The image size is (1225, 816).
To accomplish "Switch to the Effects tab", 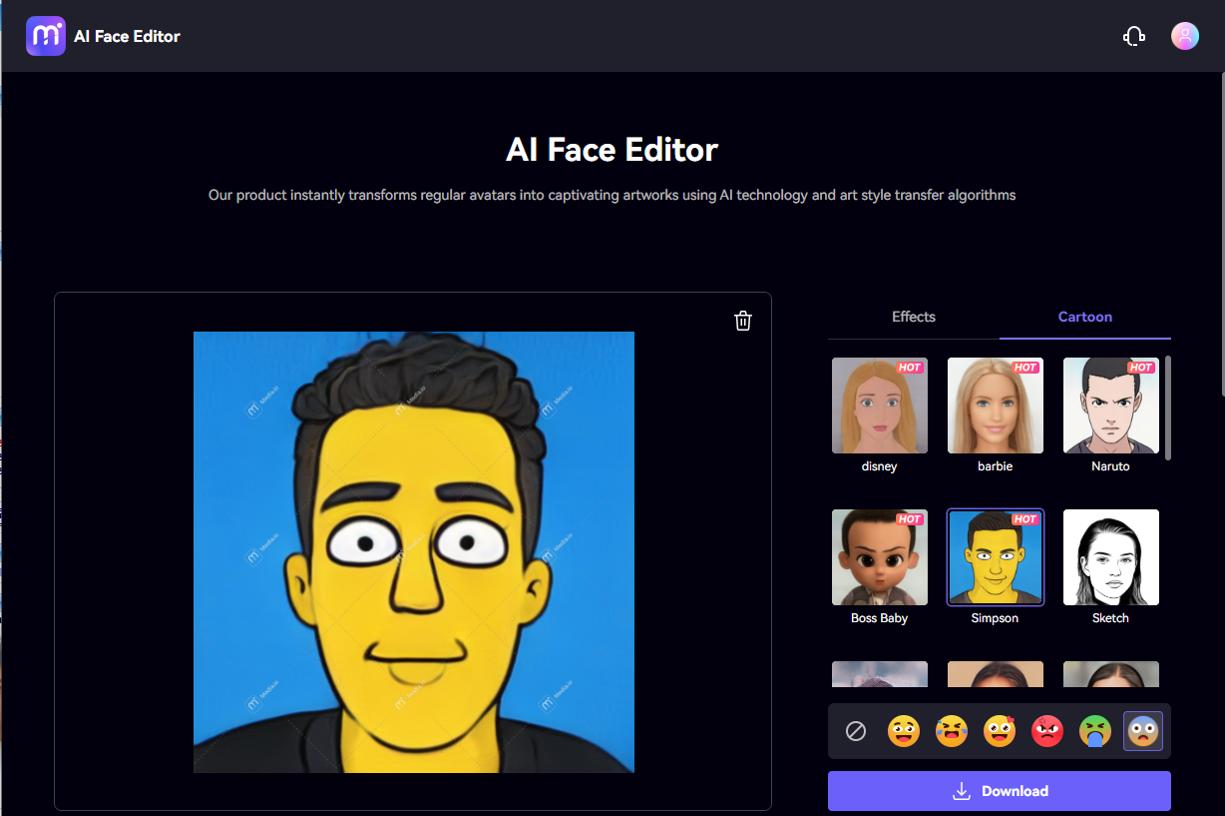I will pos(912,316).
